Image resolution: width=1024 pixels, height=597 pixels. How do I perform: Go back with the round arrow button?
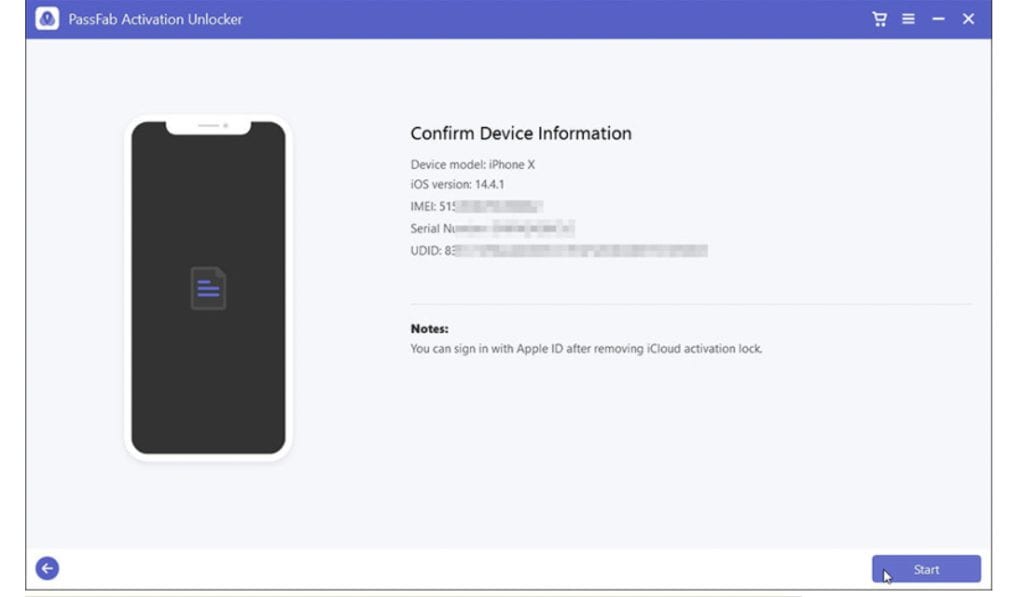pos(47,568)
